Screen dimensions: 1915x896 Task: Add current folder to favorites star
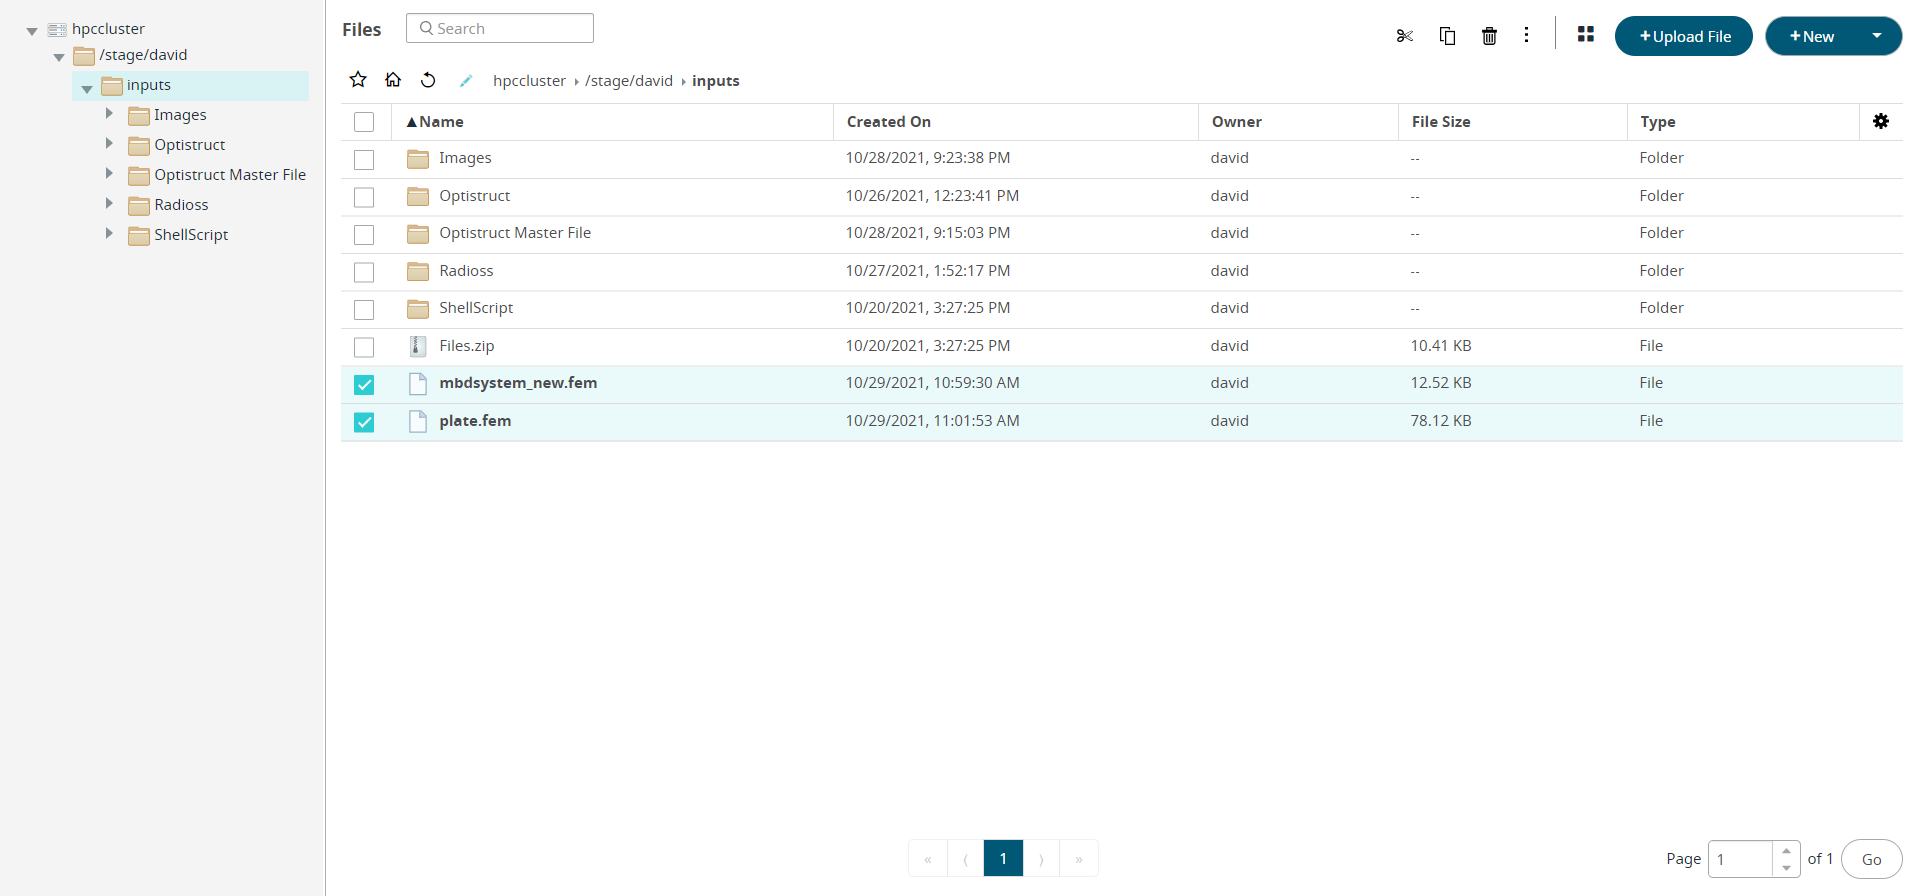[358, 80]
